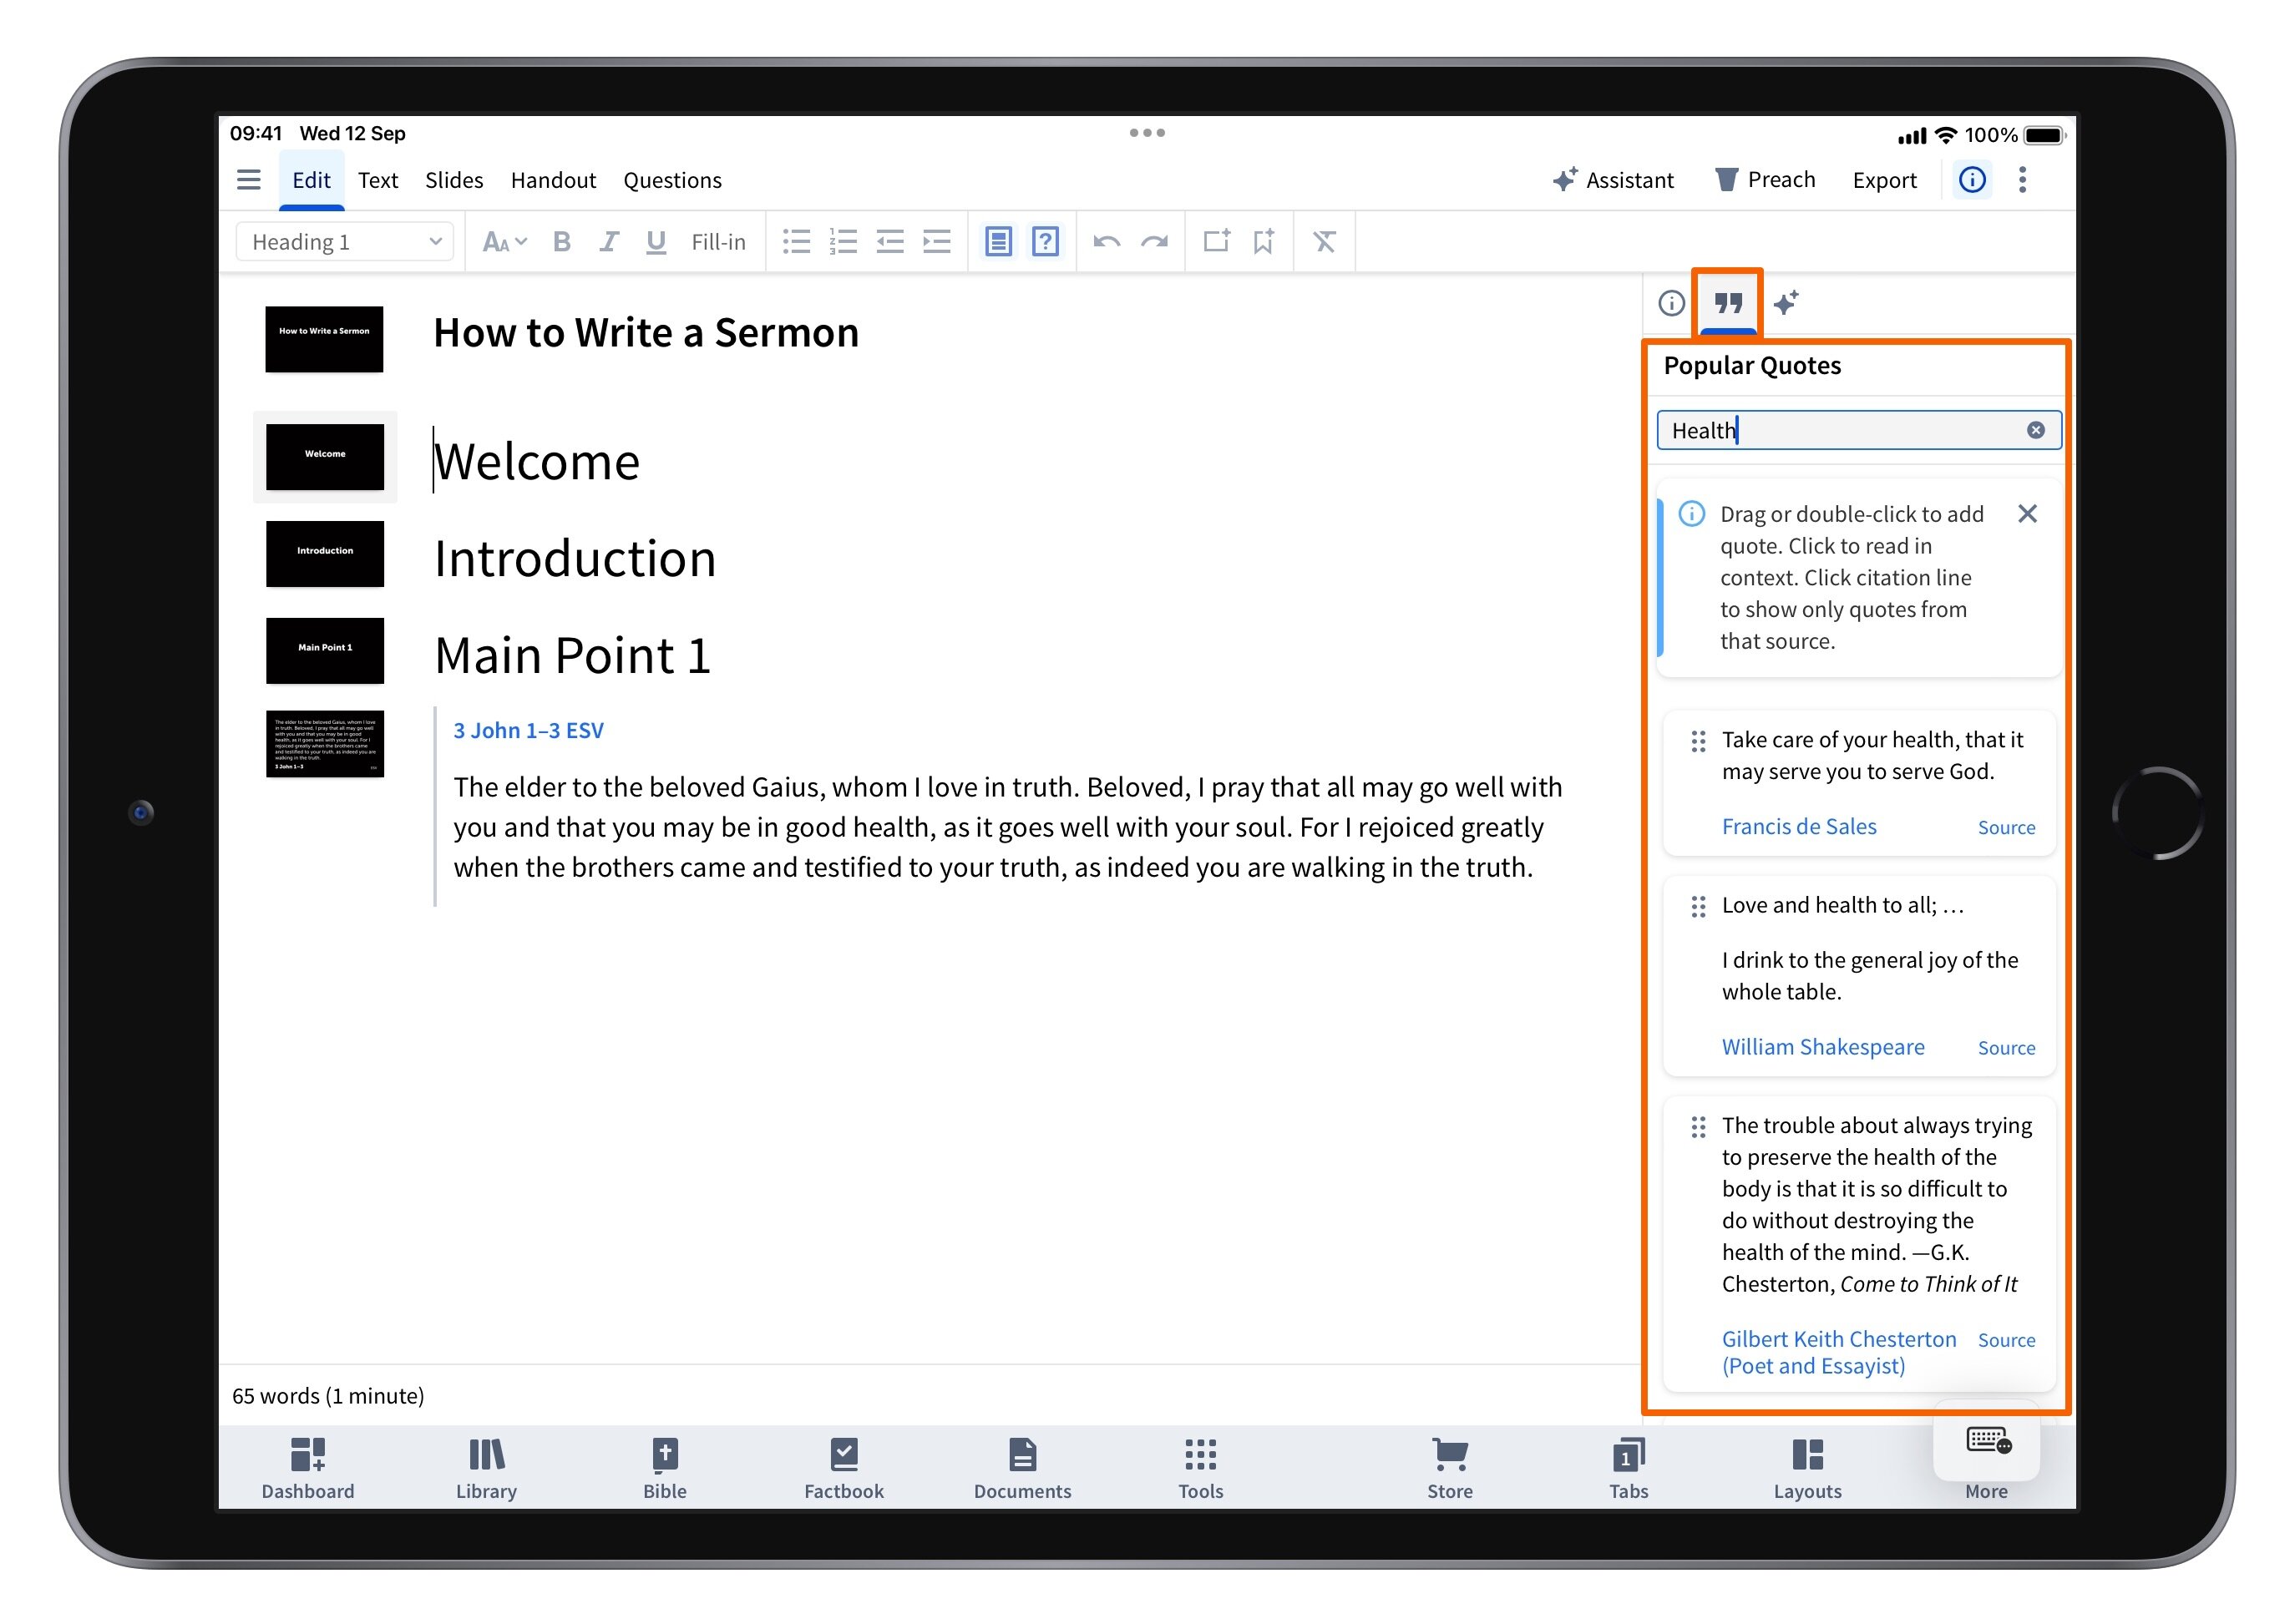Dismiss the drag-to-add quote tip
This screenshot has width=2295, height=1624.
(x=2028, y=514)
